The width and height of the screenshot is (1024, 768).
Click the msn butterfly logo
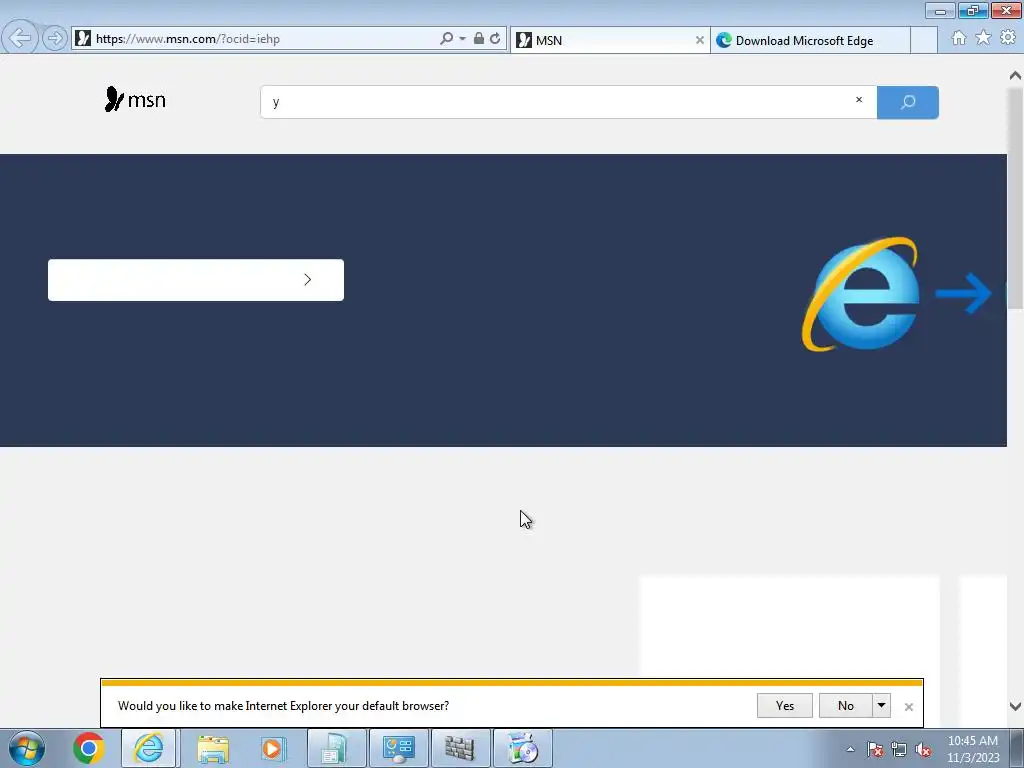click(x=135, y=99)
